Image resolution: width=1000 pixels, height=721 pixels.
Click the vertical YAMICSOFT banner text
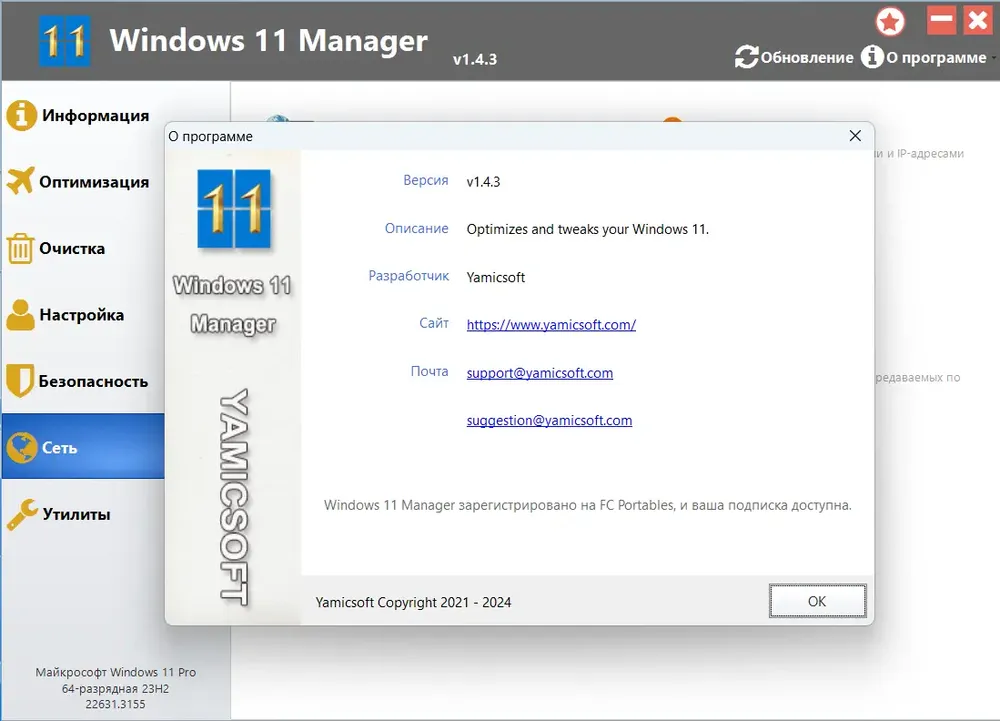coord(234,497)
